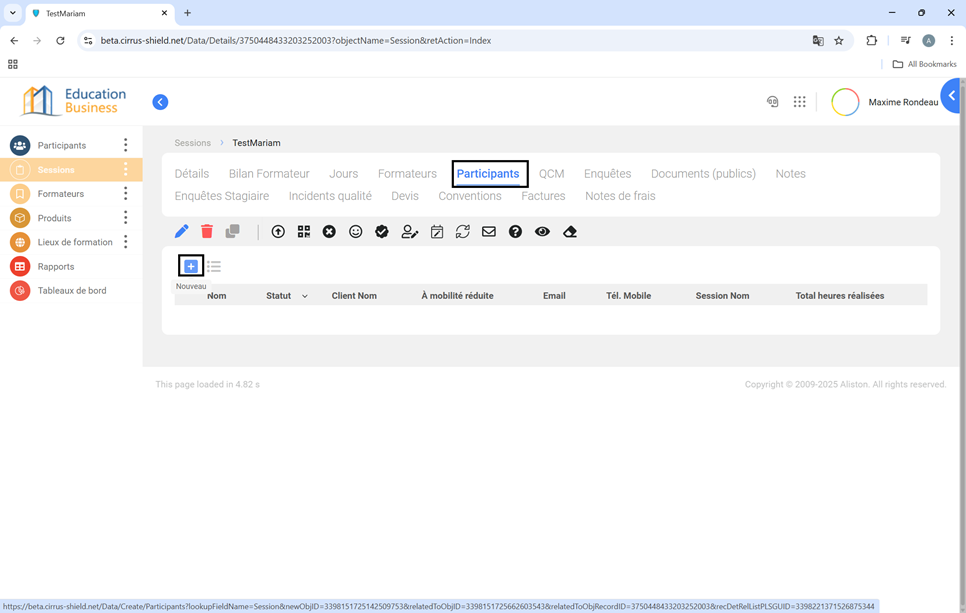Click the smiley face icon
Viewport: 966px width, 613px height.
[355, 232]
